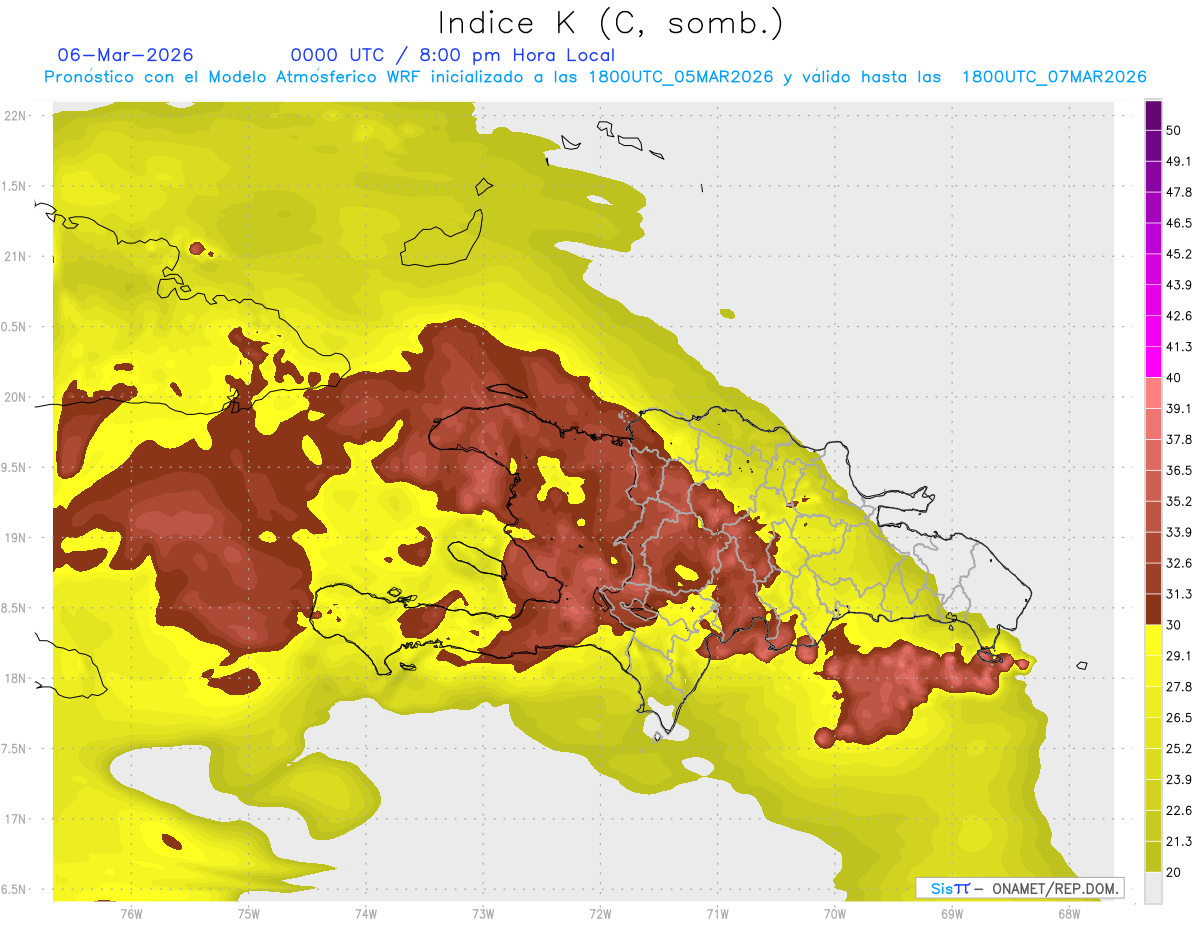Select the brown swatch between 30 and 31.3
This screenshot has width=1200, height=927.
[x=1153, y=609]
